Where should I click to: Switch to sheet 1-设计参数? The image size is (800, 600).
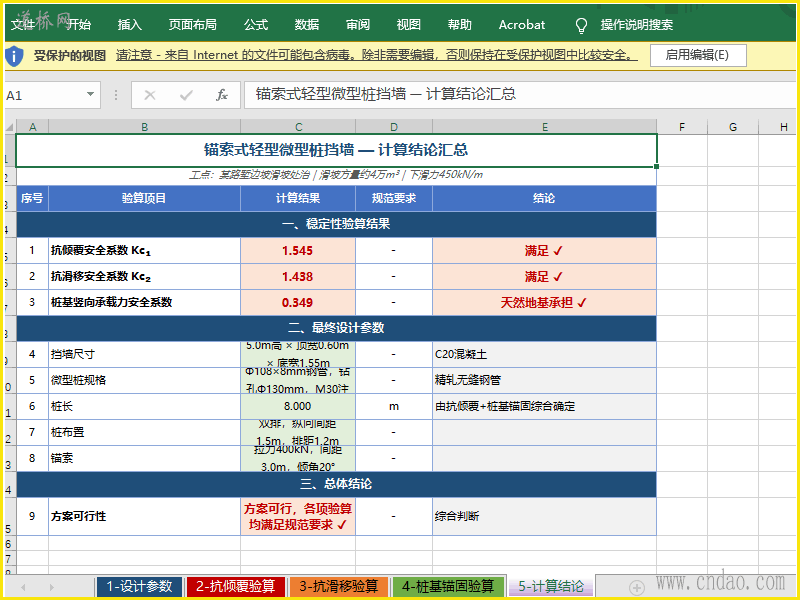tap(139, 587)
